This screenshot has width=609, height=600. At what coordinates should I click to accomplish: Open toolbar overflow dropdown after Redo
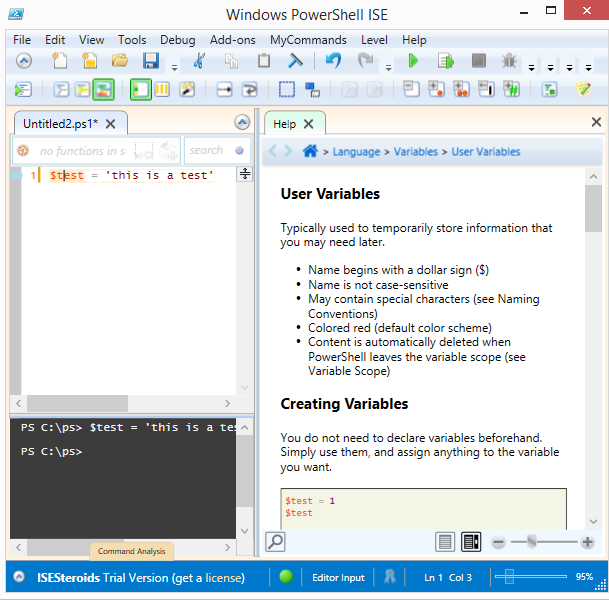(x=388, y=68)
